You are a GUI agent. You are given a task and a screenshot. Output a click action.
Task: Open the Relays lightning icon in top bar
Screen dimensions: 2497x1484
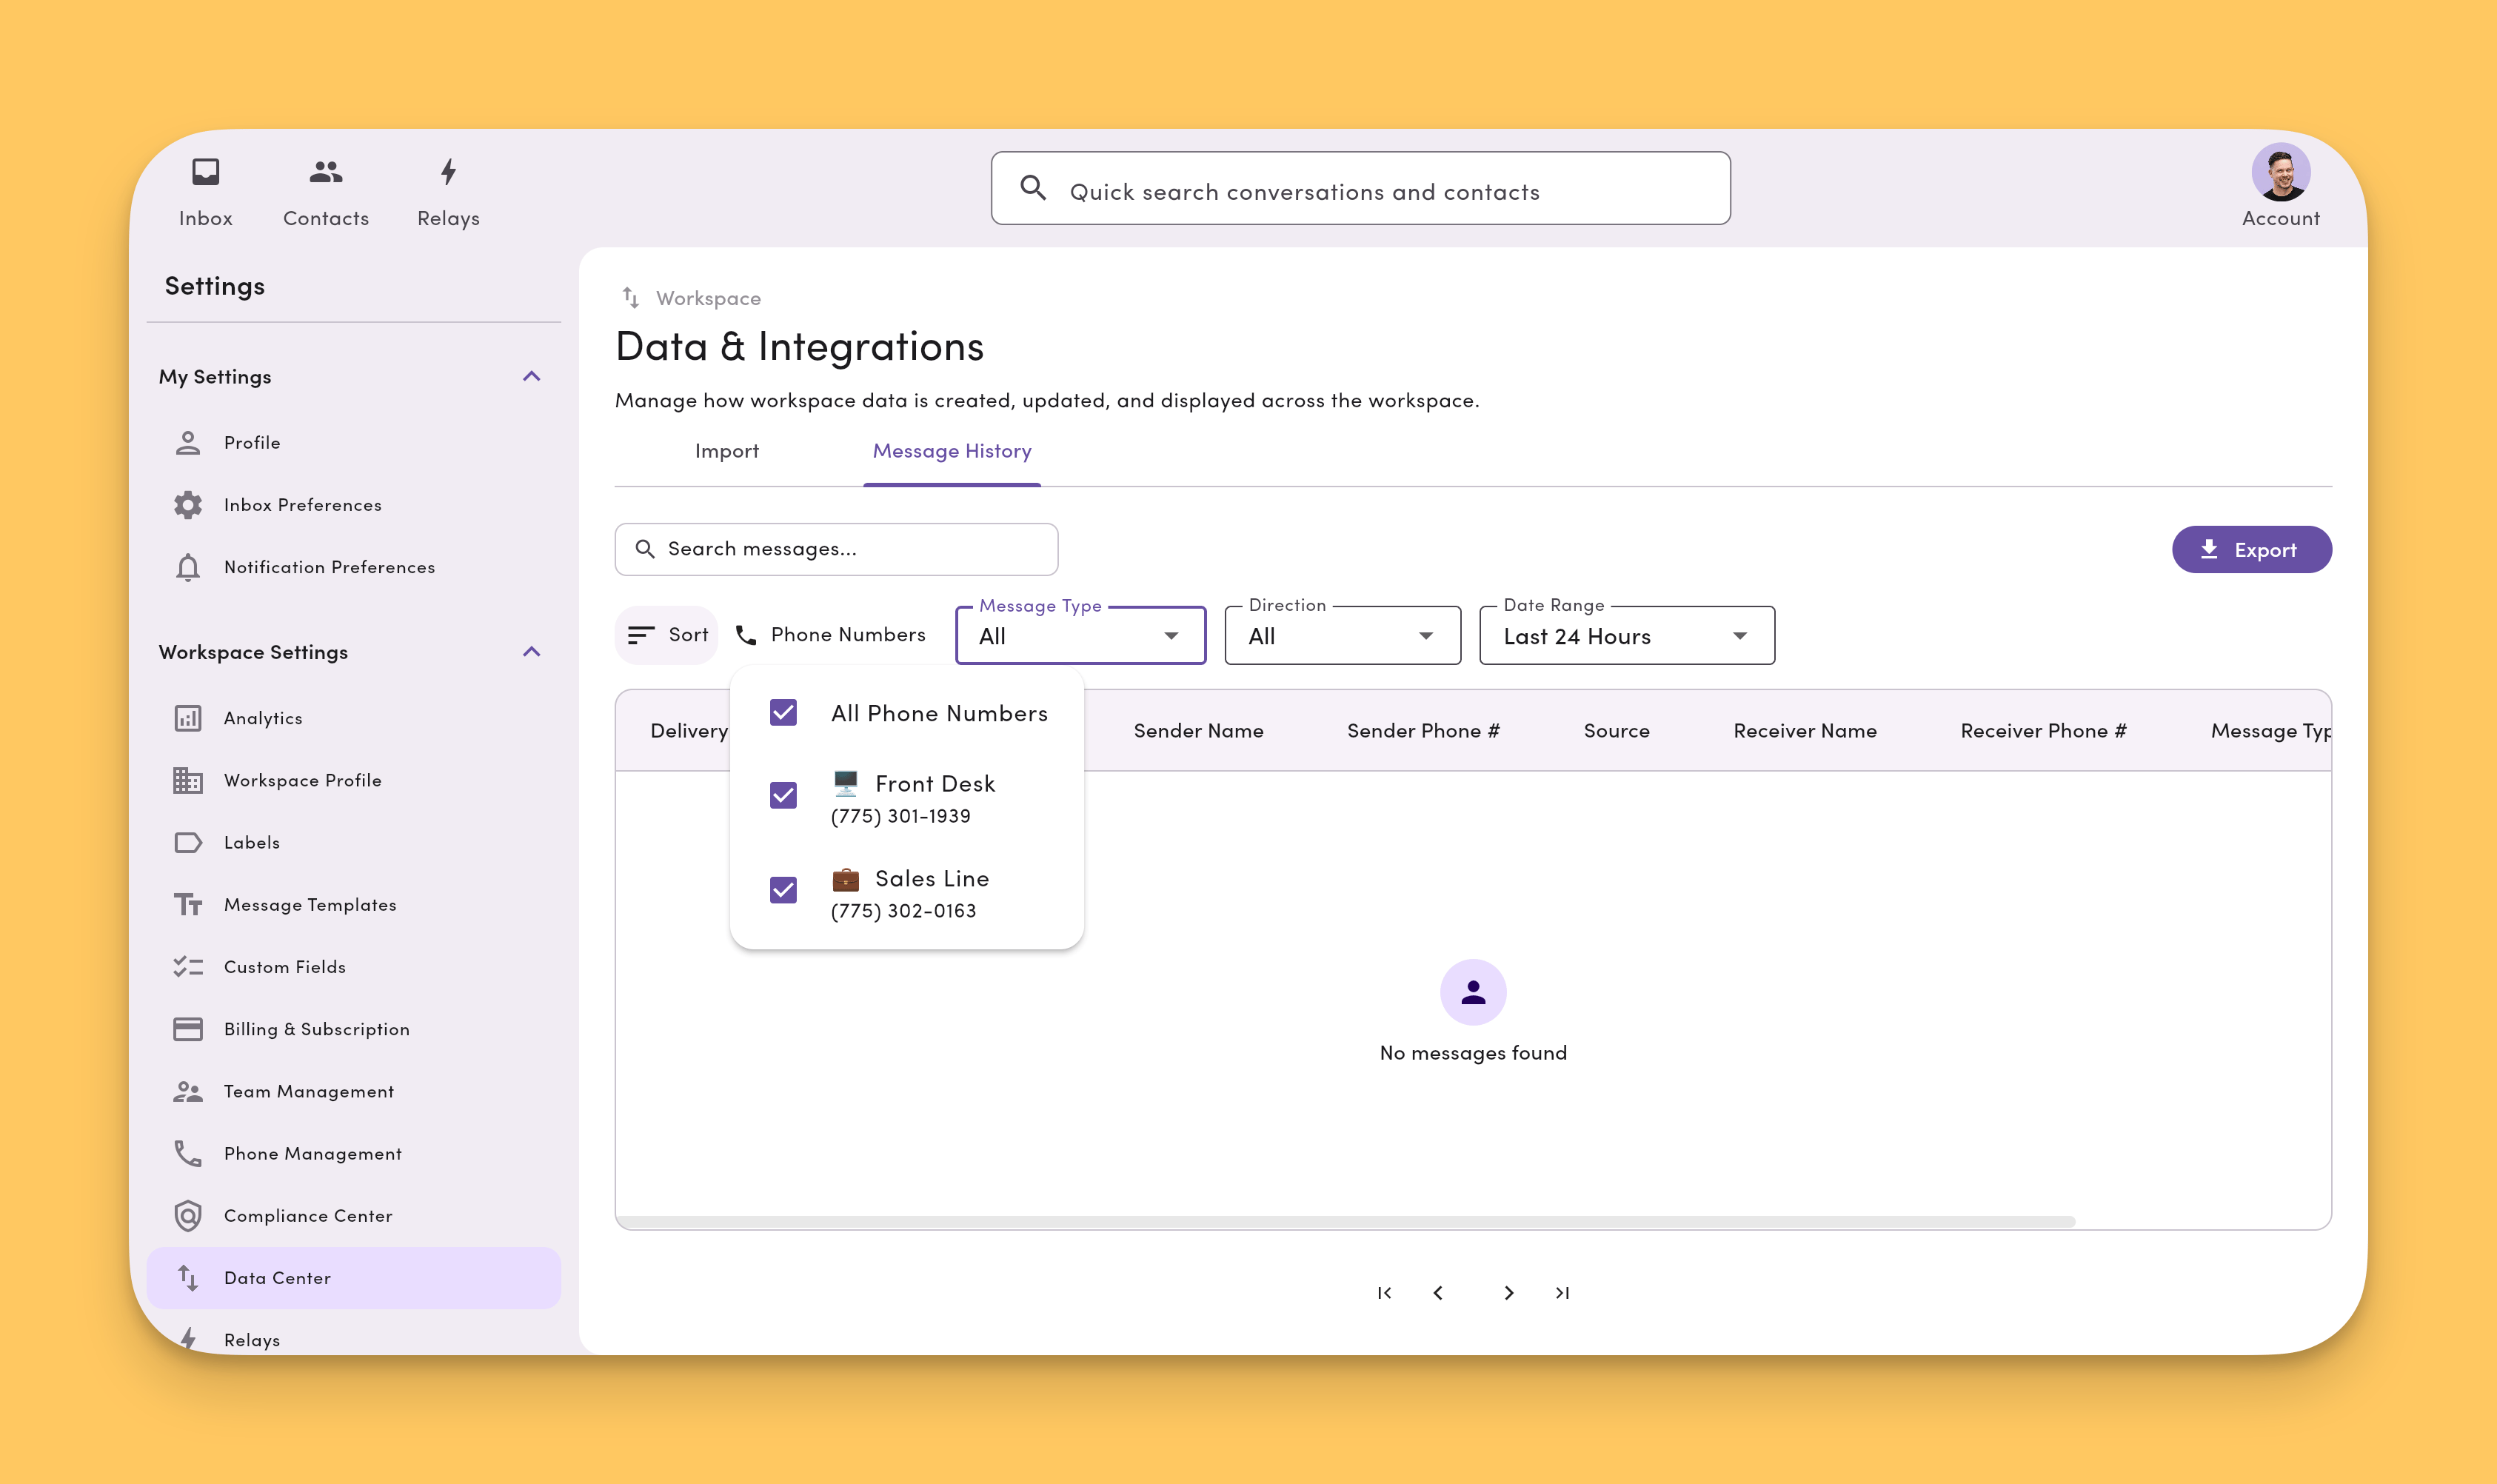[x=449, y=172]
